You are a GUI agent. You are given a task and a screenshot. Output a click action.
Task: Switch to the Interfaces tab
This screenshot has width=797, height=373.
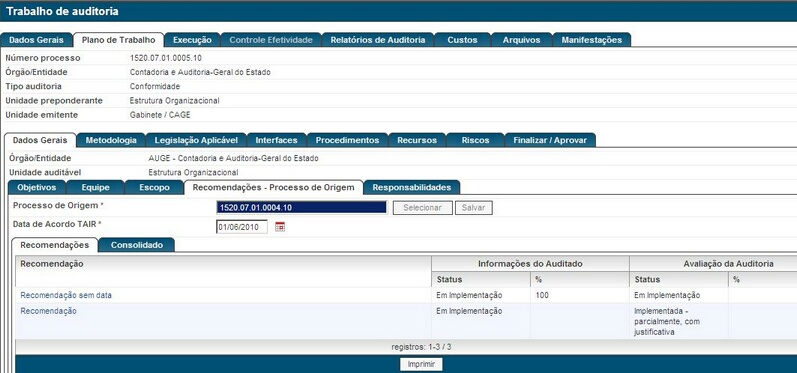277,140
